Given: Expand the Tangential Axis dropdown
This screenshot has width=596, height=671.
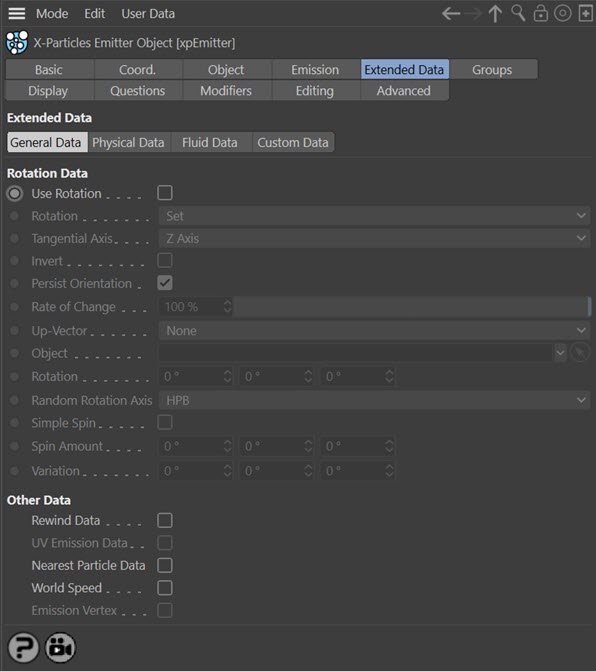Looking at the screenshot, I should tap(374, 238).
